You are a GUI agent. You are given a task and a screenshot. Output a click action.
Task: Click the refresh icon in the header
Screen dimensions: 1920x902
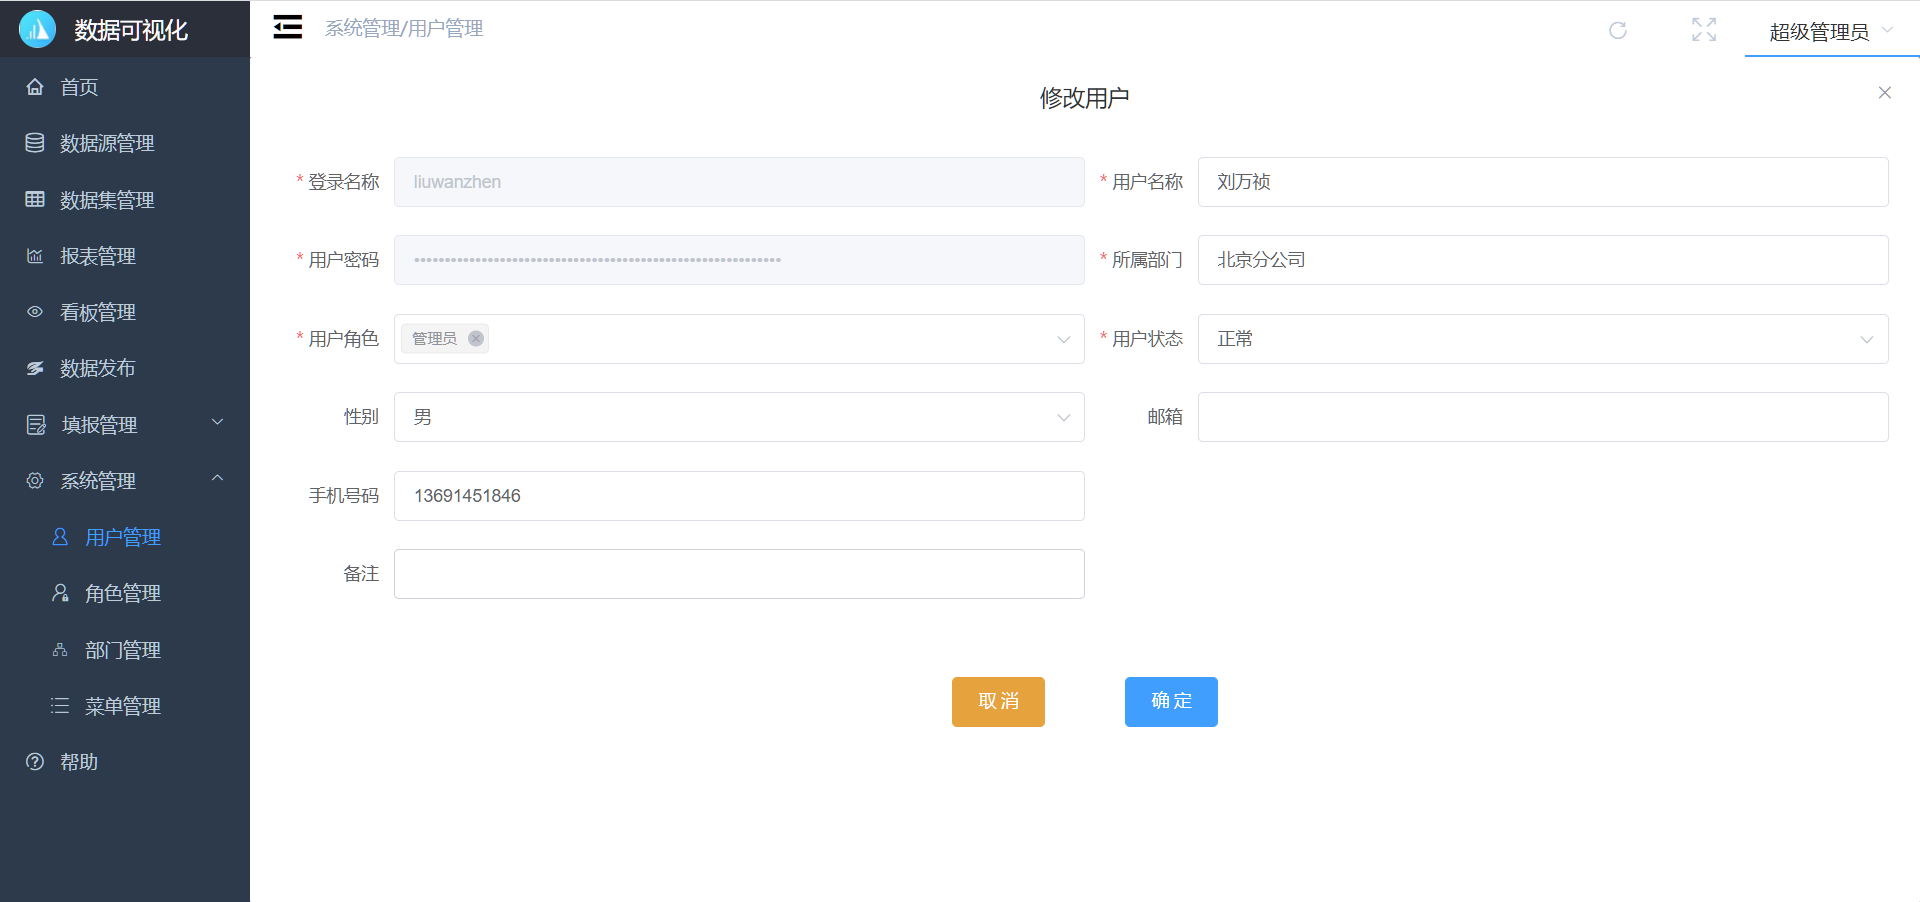[1617, 30]
